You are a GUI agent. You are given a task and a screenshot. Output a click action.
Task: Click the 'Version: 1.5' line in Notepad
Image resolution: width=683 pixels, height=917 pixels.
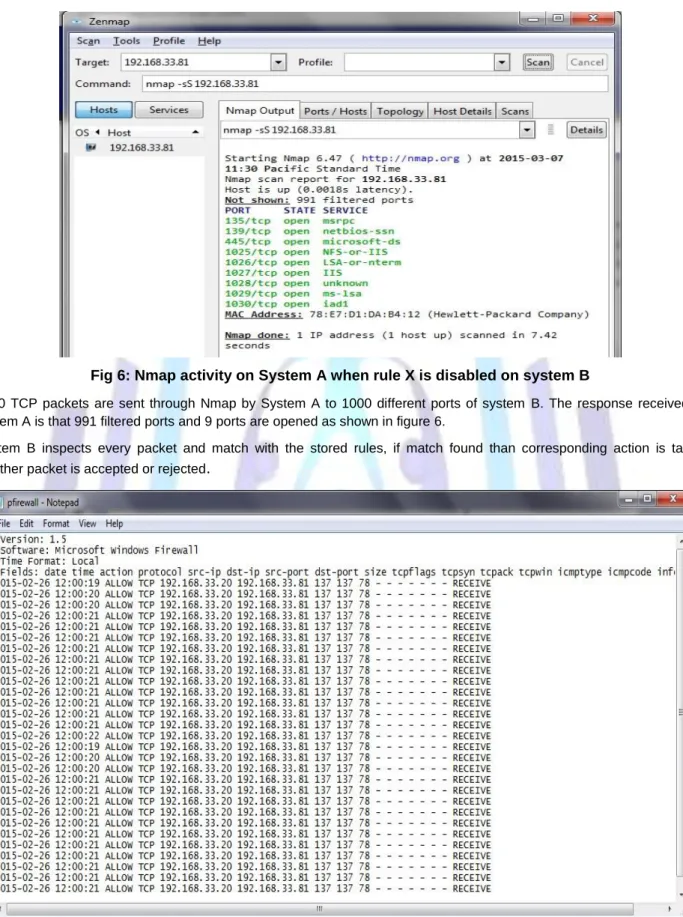[33, 539]
